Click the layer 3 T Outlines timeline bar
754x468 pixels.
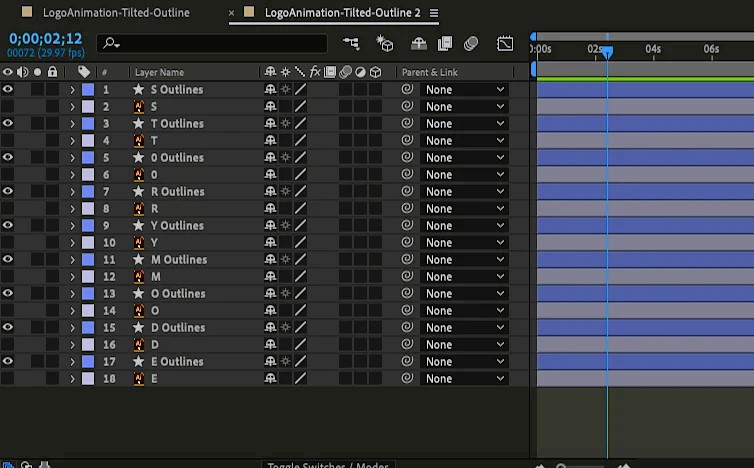tap(645, 123)
